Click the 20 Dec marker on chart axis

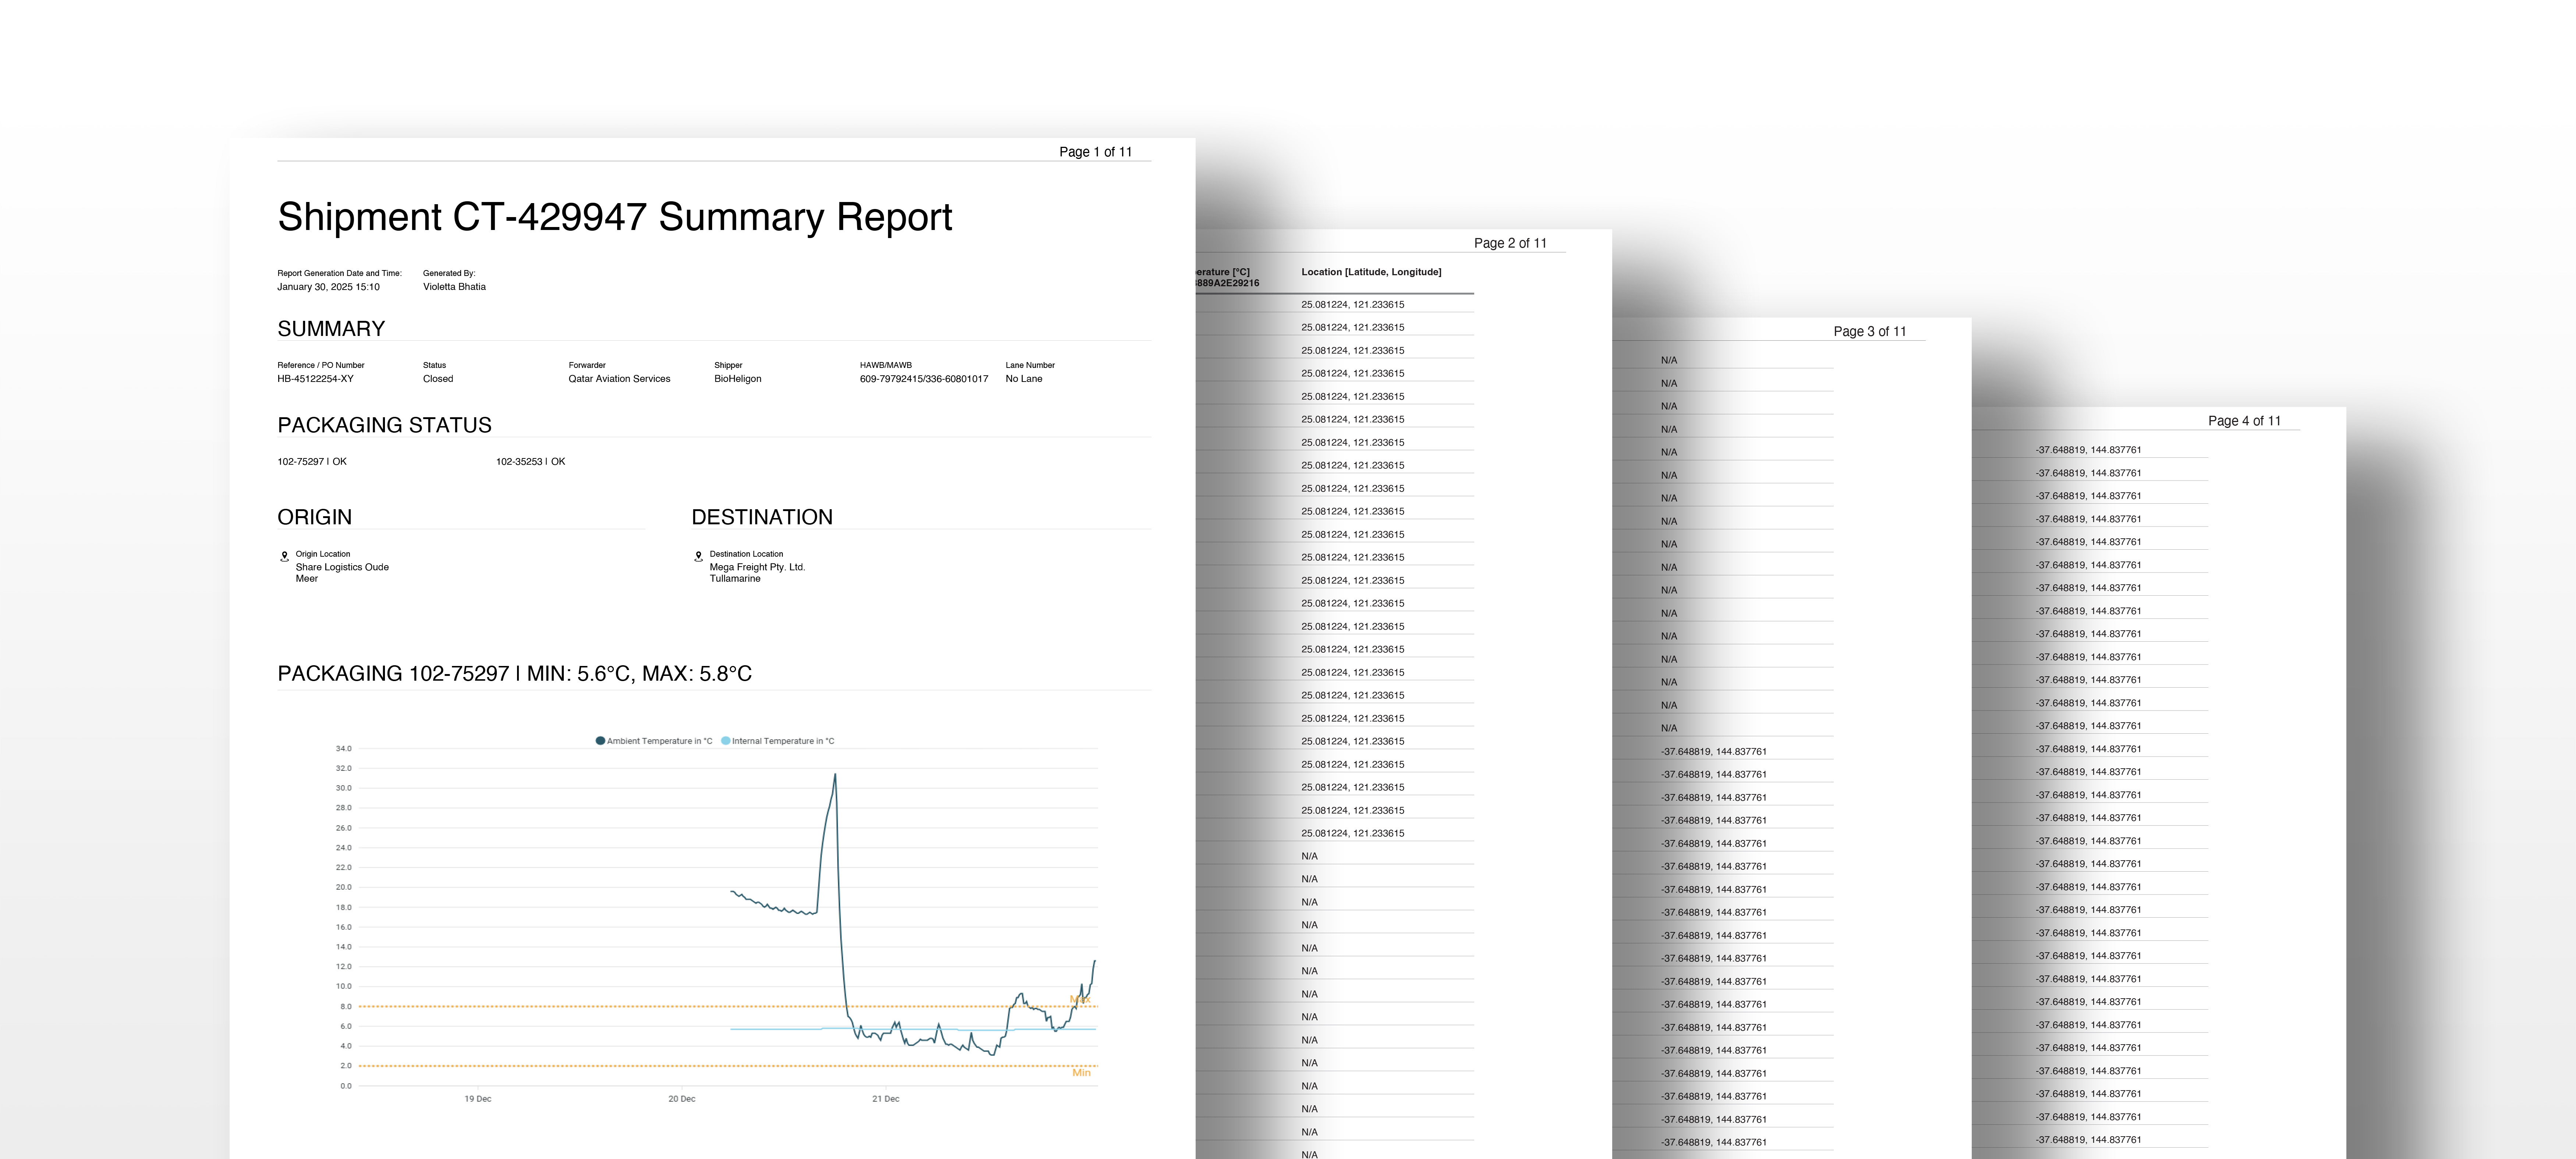click(681, 1099)
